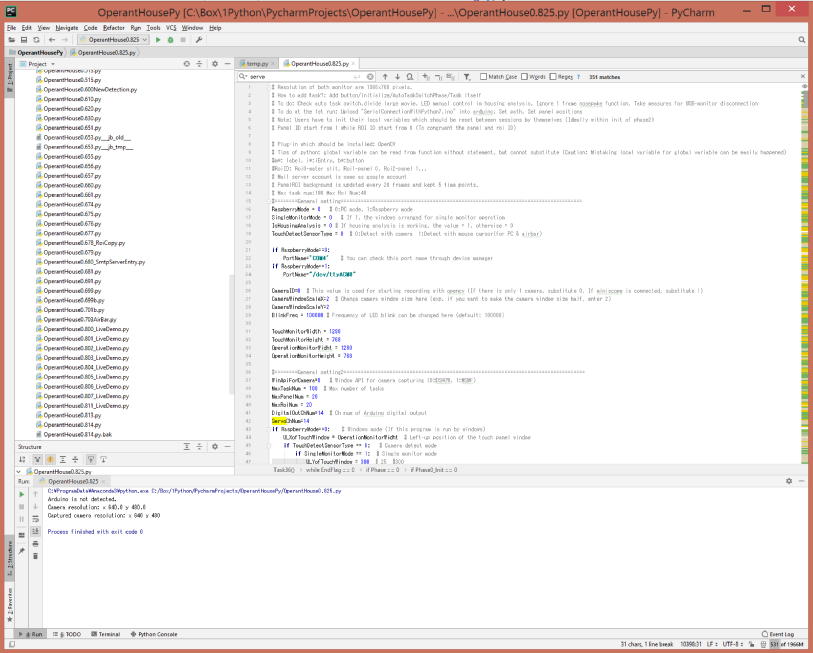Viewport: 813px width, 653px height.
Task: Click the search everywhere magnifier icon
Action: pyautogui.click(x=802, y=39)
